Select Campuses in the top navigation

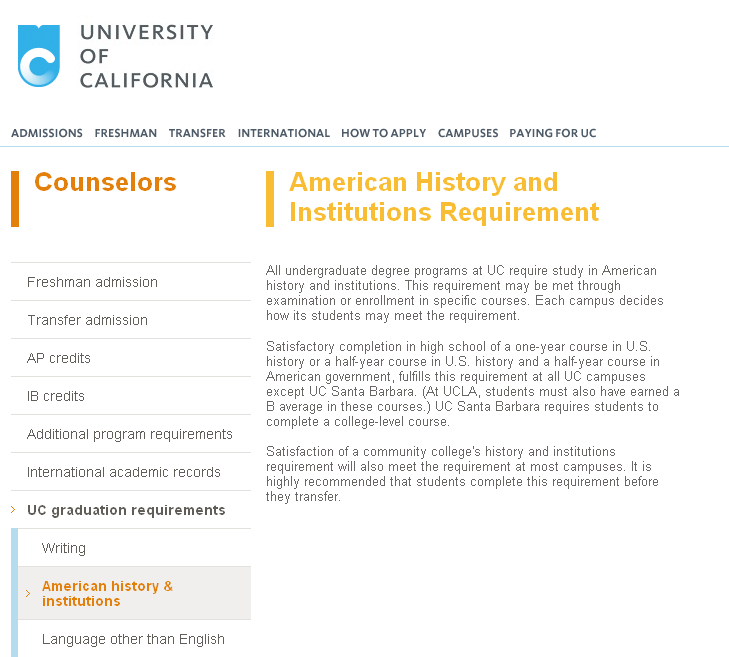[468, 133]
